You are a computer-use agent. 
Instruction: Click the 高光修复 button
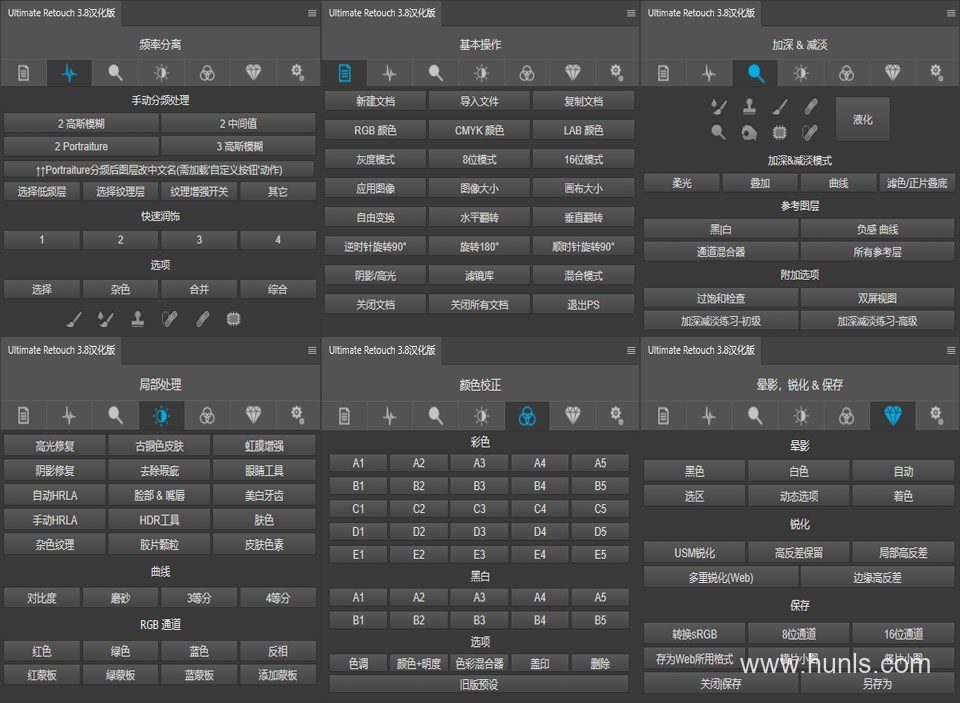coord(55,446)
